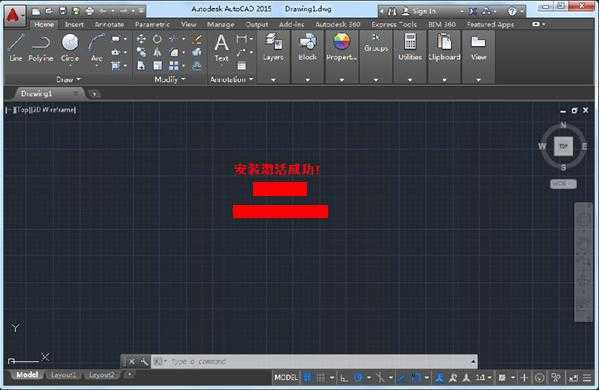Switch to the Layout1 tab

point(63,375)
